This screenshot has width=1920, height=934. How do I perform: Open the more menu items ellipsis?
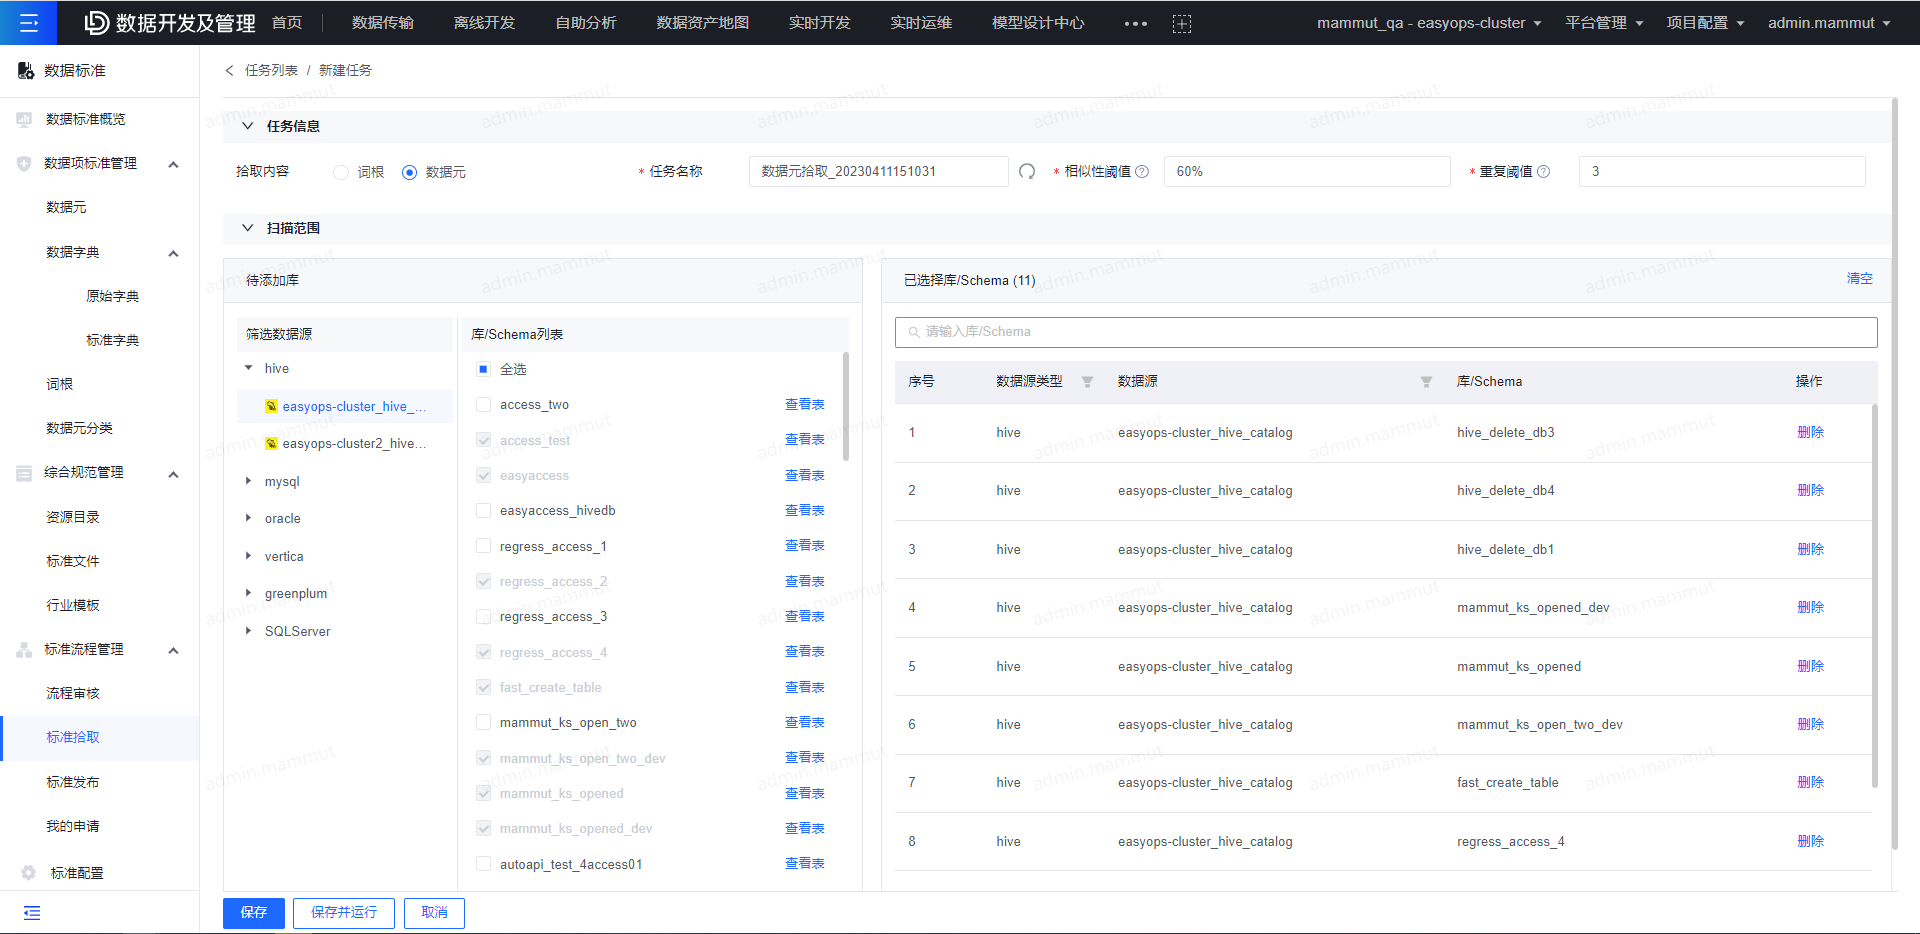pos(1135,23)
